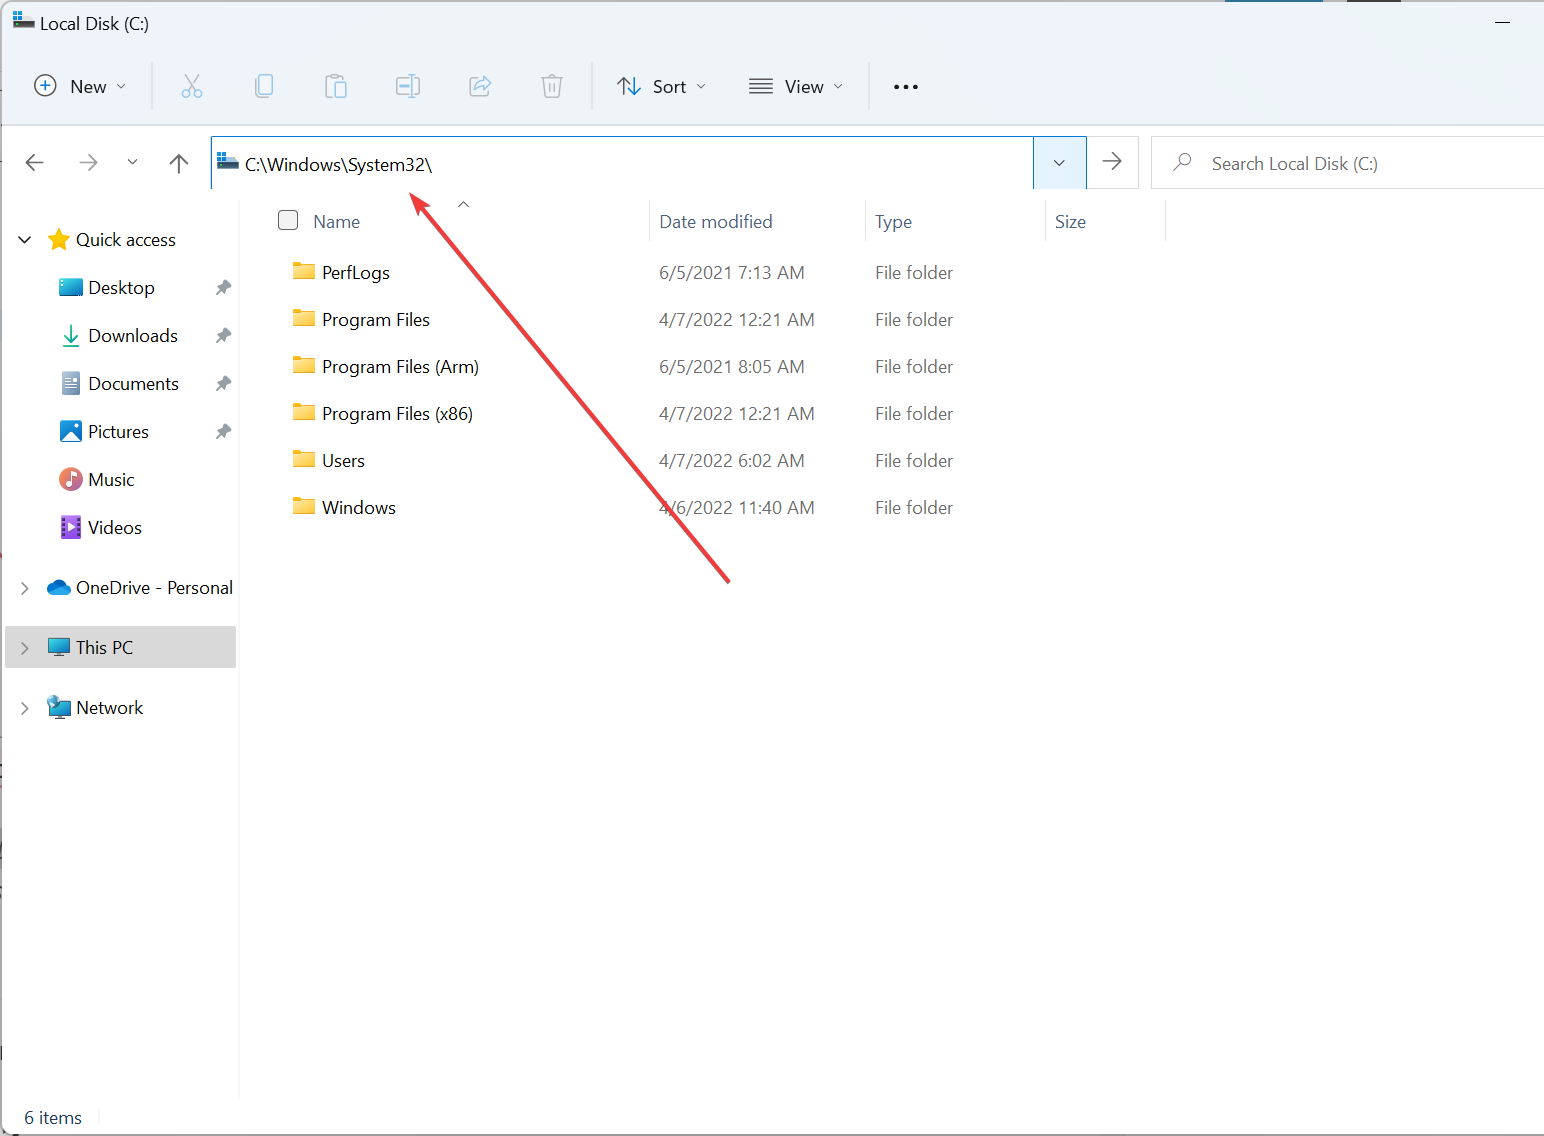Go back using the Back arrow button
1544x1136 pixels.
[34, 162]
